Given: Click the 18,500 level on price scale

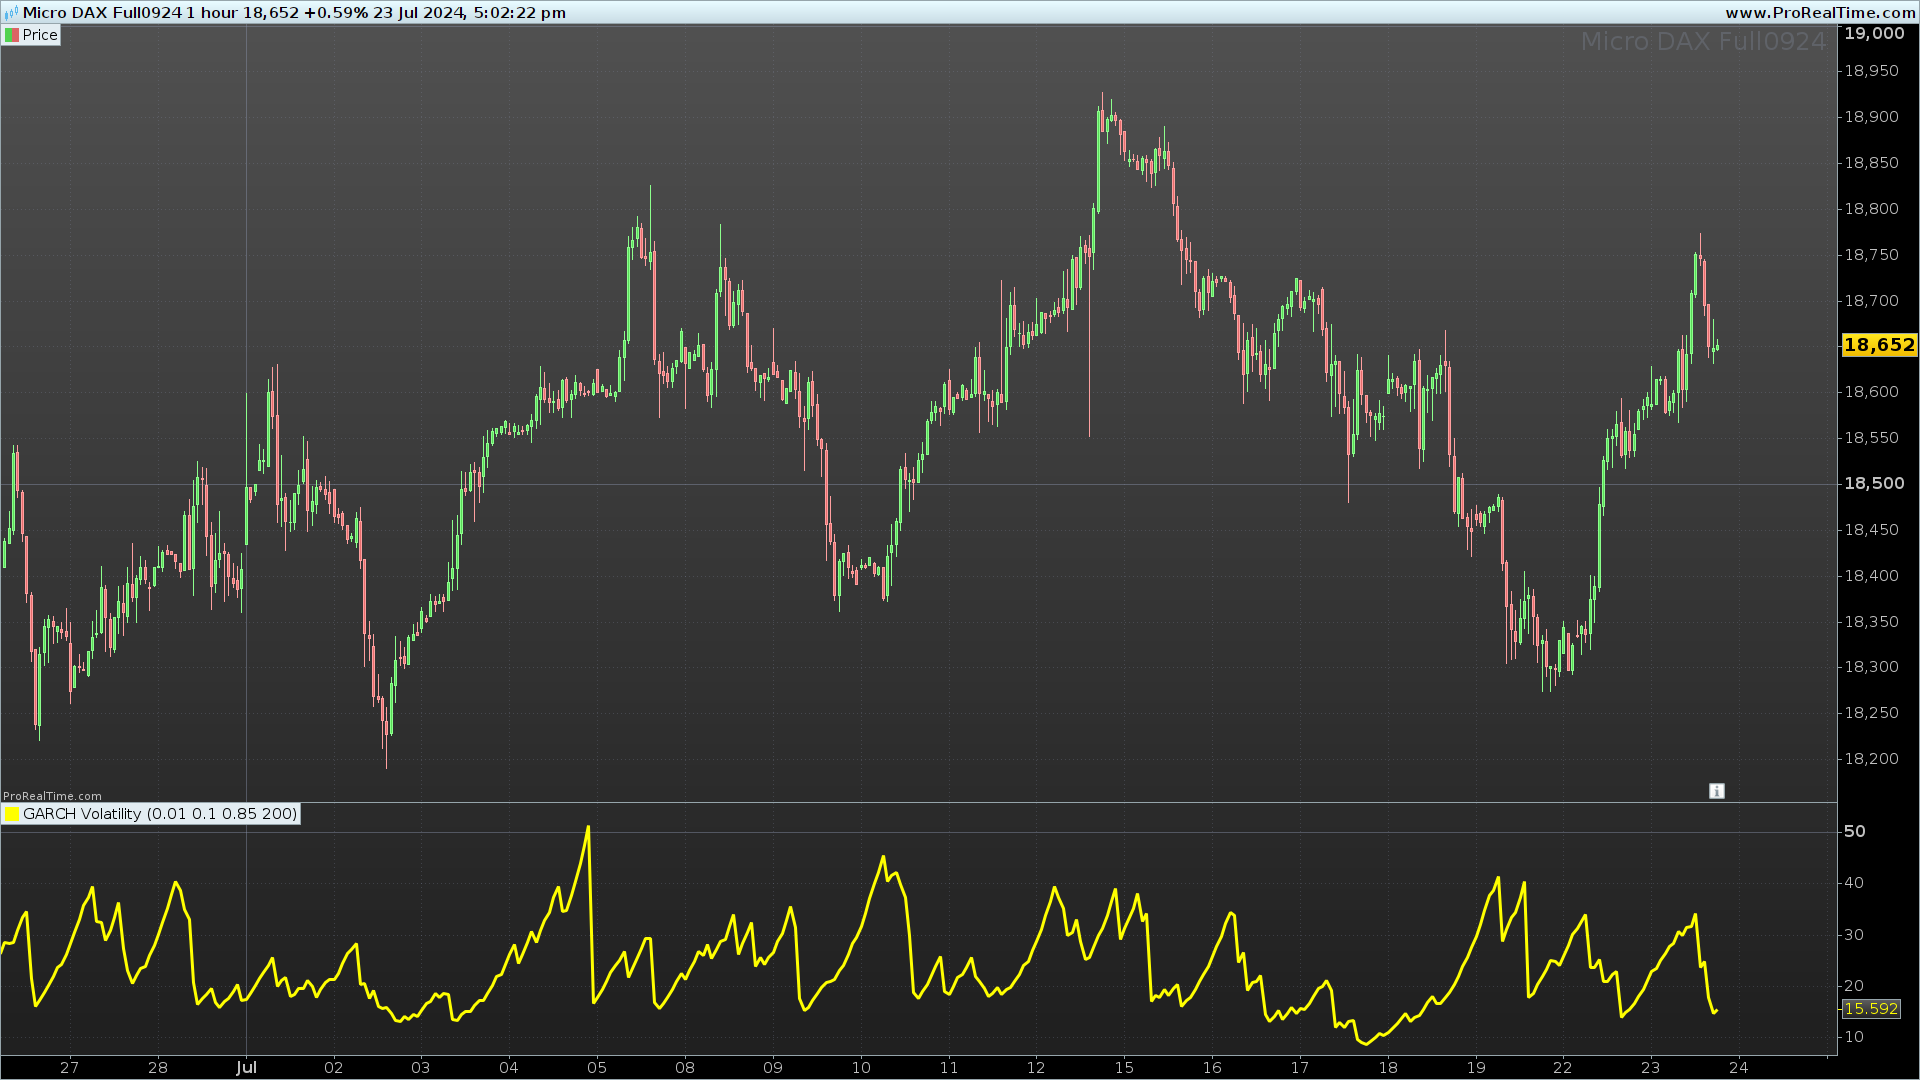Looking at the screenshot, I should pyautogui.click(x=1873, y=484).
